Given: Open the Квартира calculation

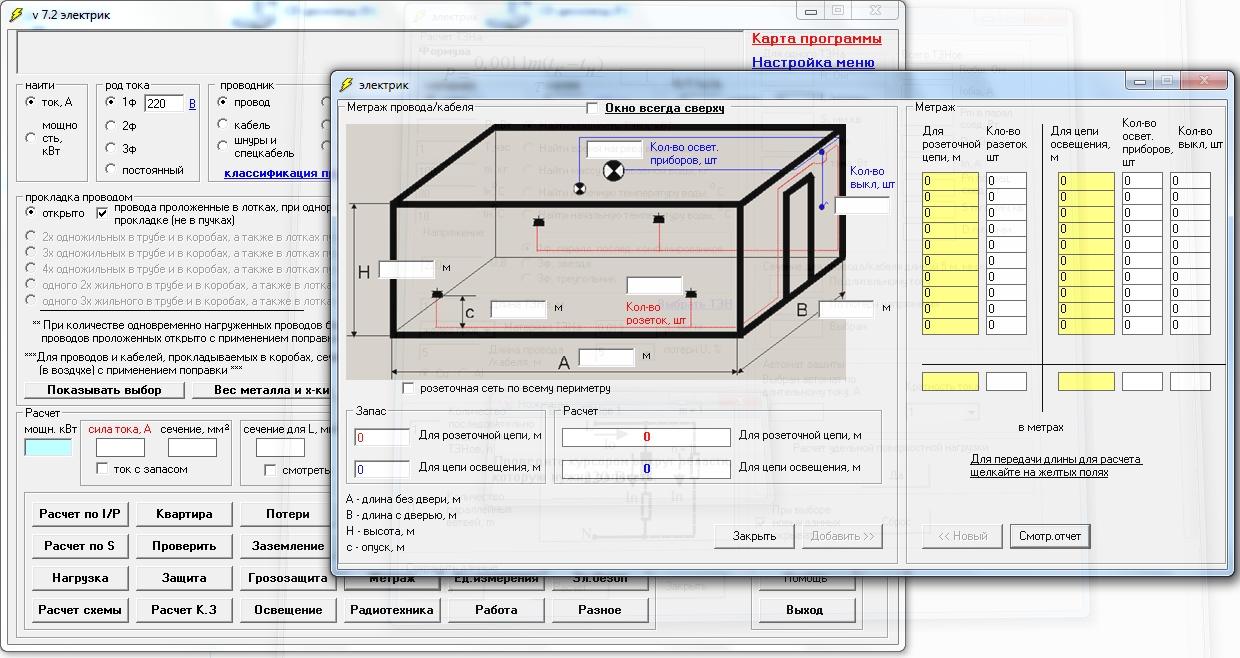Looking at the screenshot, I should click(x=184, y=514).
